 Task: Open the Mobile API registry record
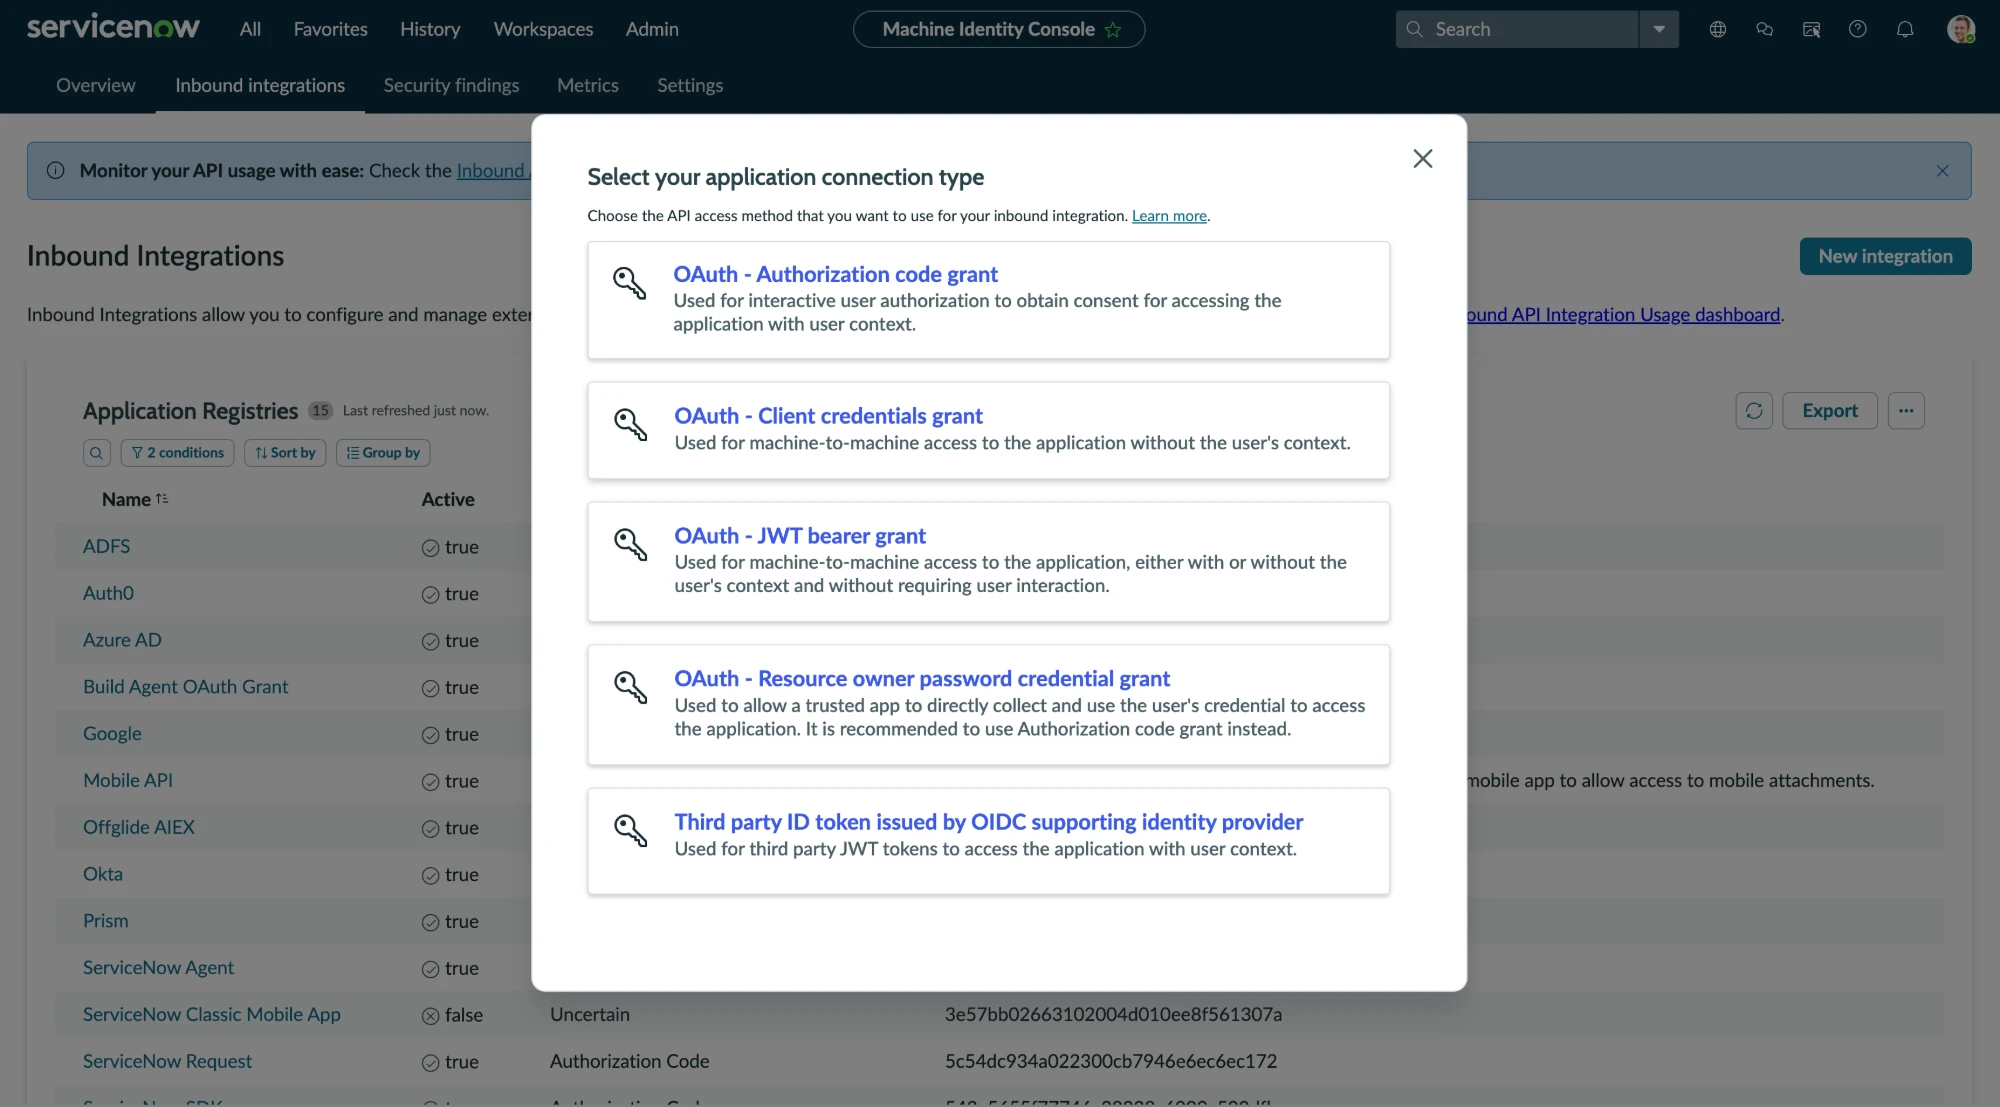click(x=128, y=780)
